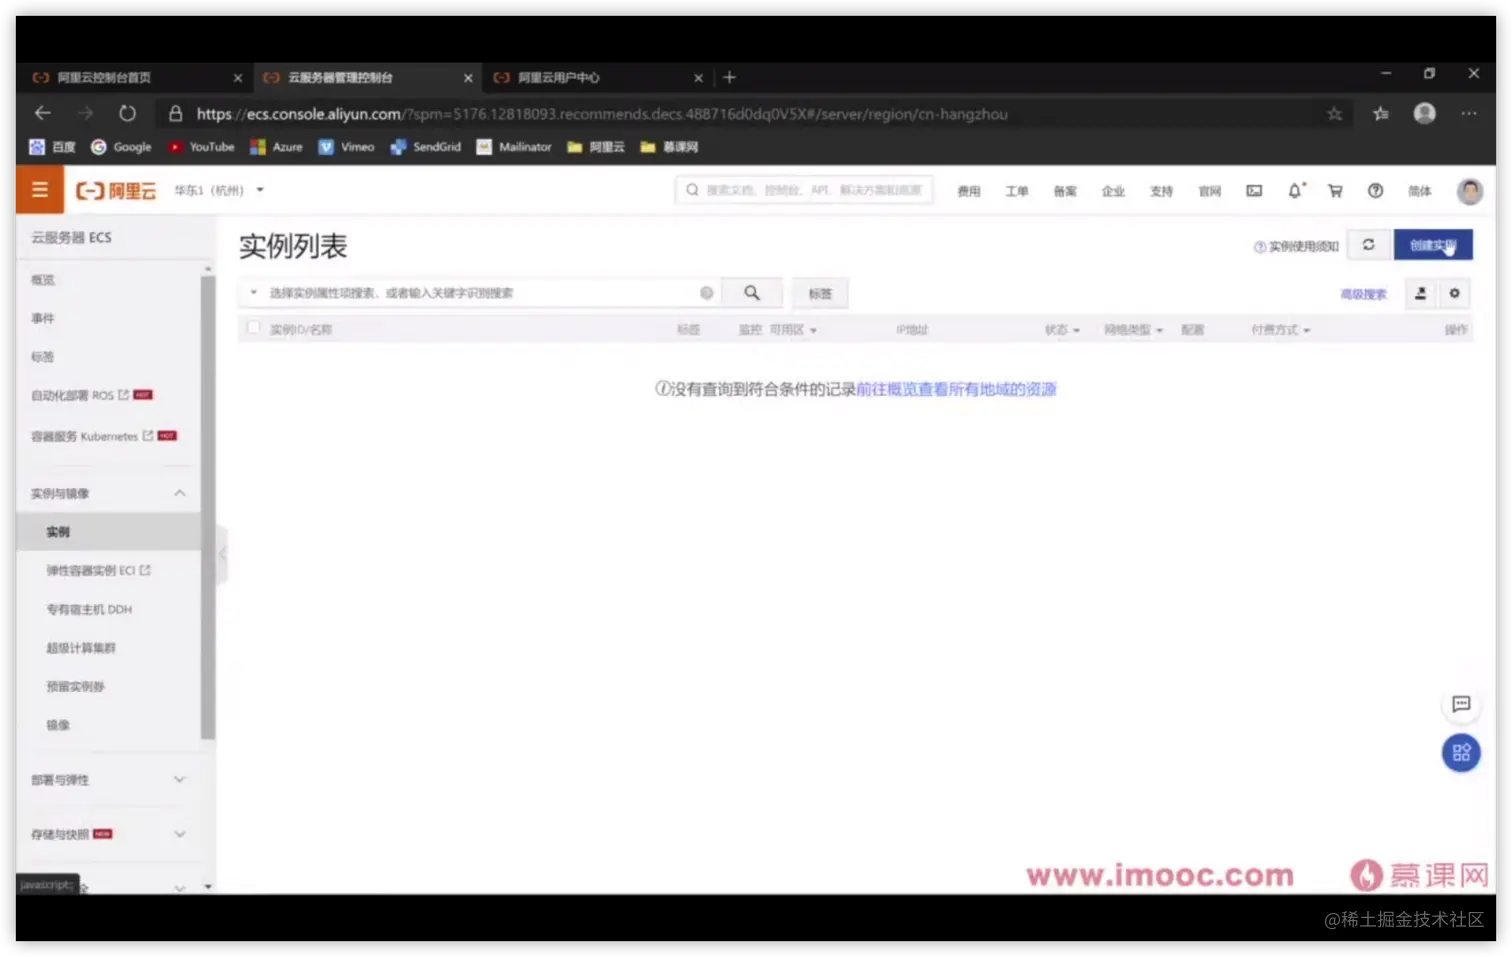Open the 高级搜索 link
Screen dimensions: 1512x957
pyautogui.click(x=1363, y=294)
